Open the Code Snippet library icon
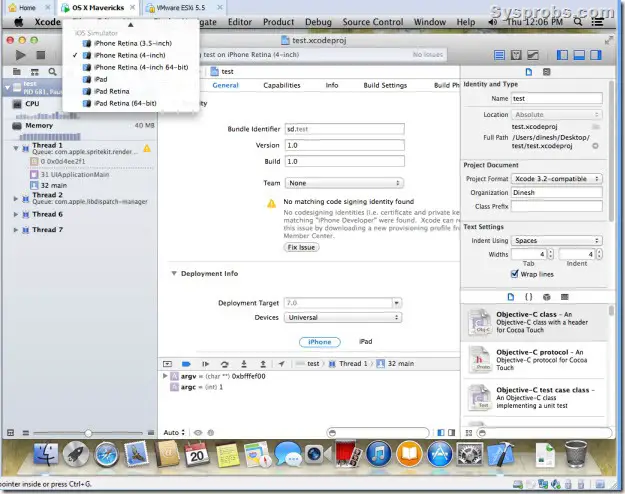The width and height of the screenshot is (625, 494). coord(529,297)
